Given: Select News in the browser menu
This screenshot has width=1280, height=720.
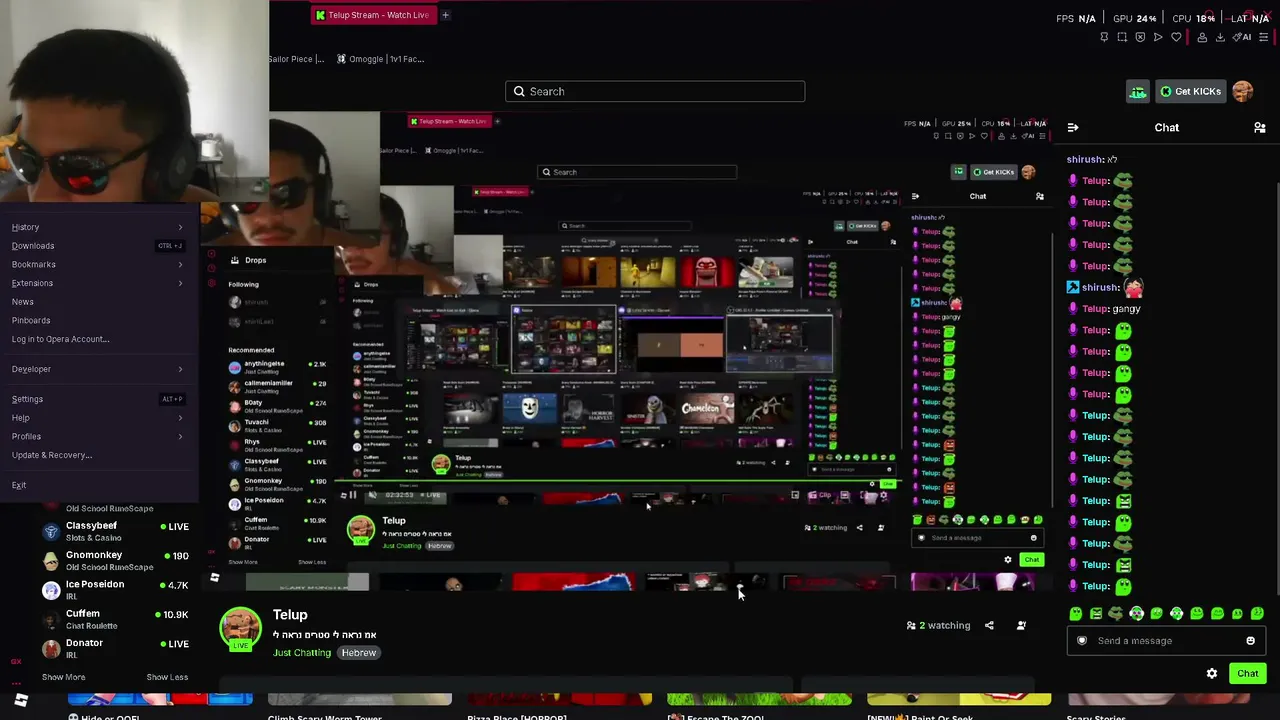Looking at the screenshot, I should pyautogui.click(x=97, y=302).
